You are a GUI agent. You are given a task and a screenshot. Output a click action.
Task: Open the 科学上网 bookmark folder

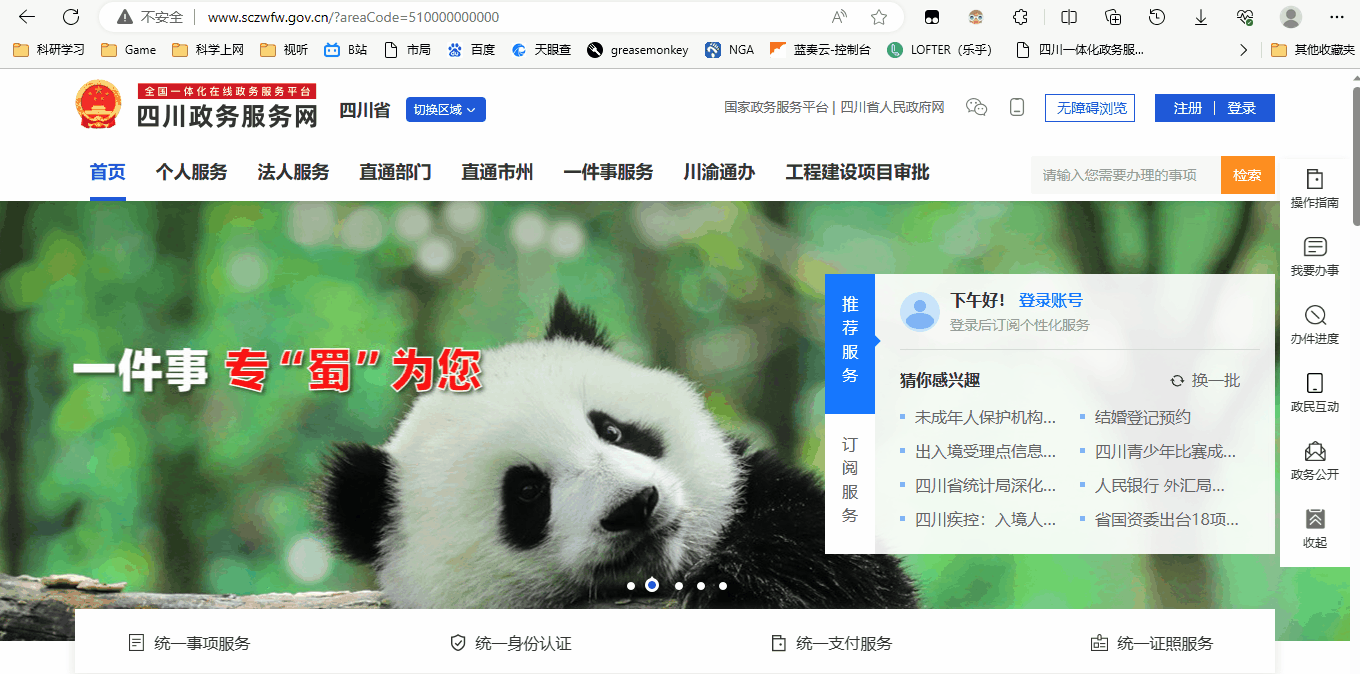click(x=208, y=49)
